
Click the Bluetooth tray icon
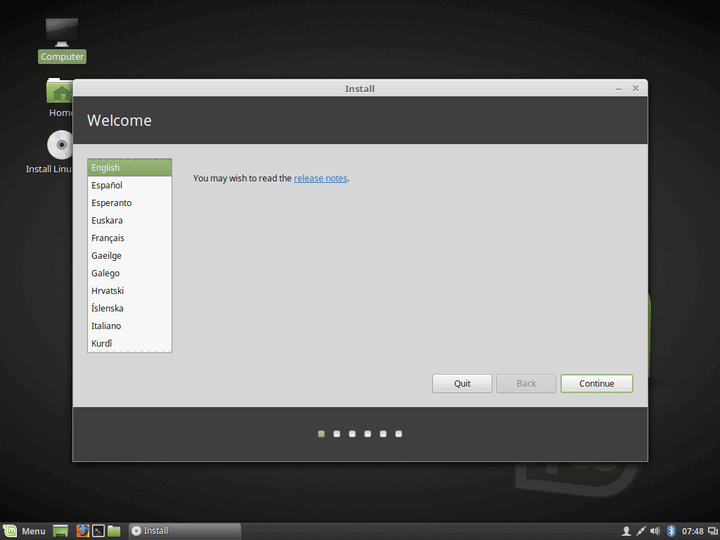[x=671, y=531]
